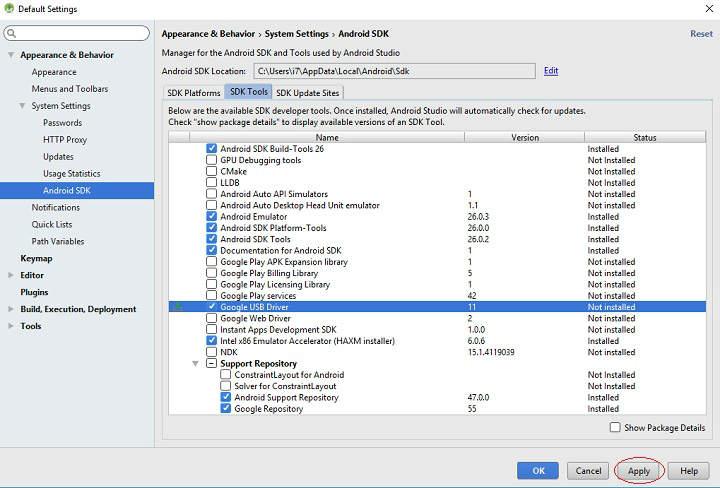This screenshot has height=488, width=720.
Task: Check Google Play Billing Library checkbox
Action: coord(211,273)
